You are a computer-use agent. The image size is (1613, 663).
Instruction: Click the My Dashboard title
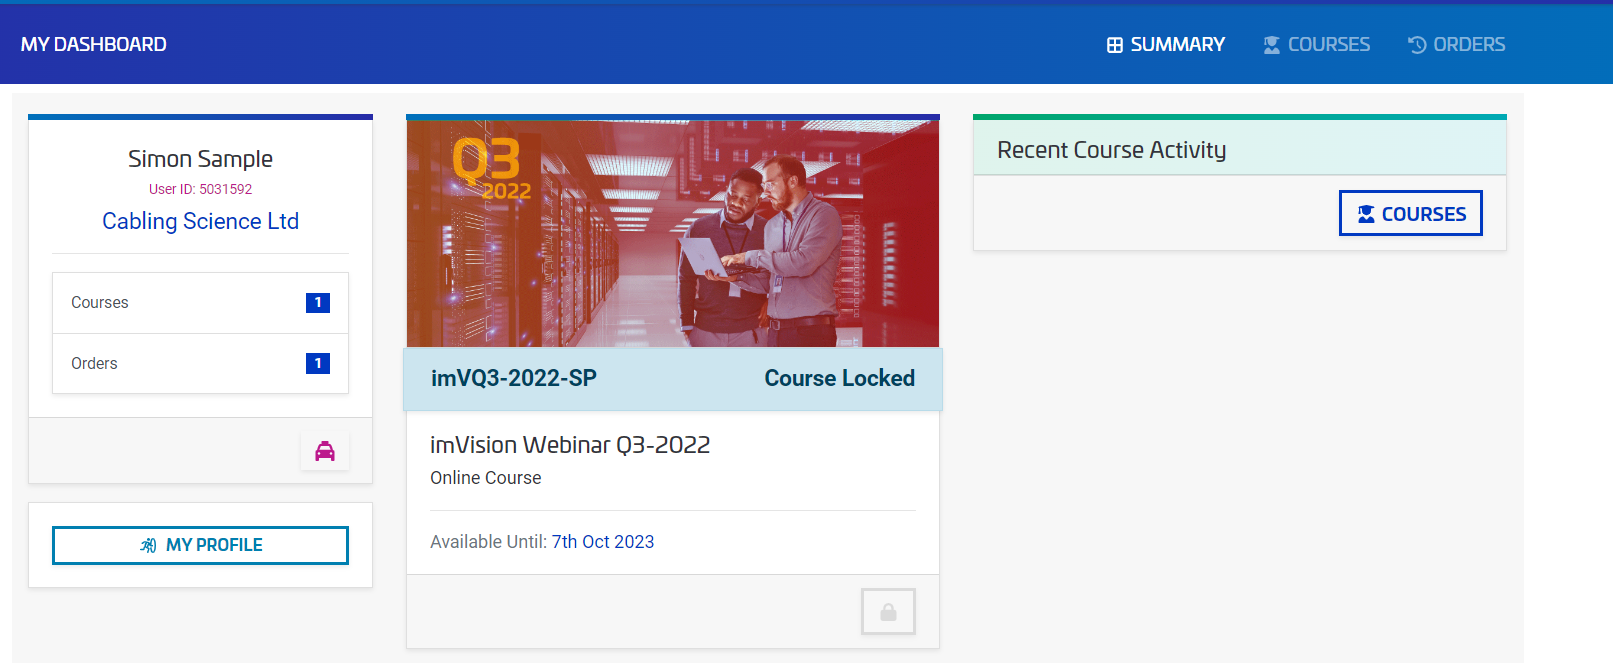[x=94, y=44]
